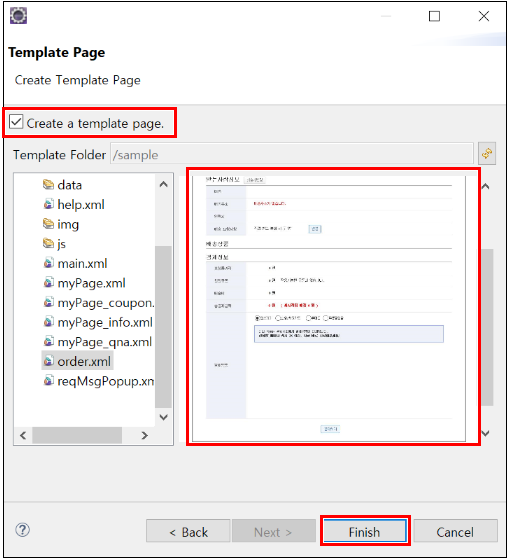The image size is (507, 558).
Task: Click the order.xml file name
Action: point(84,361)
